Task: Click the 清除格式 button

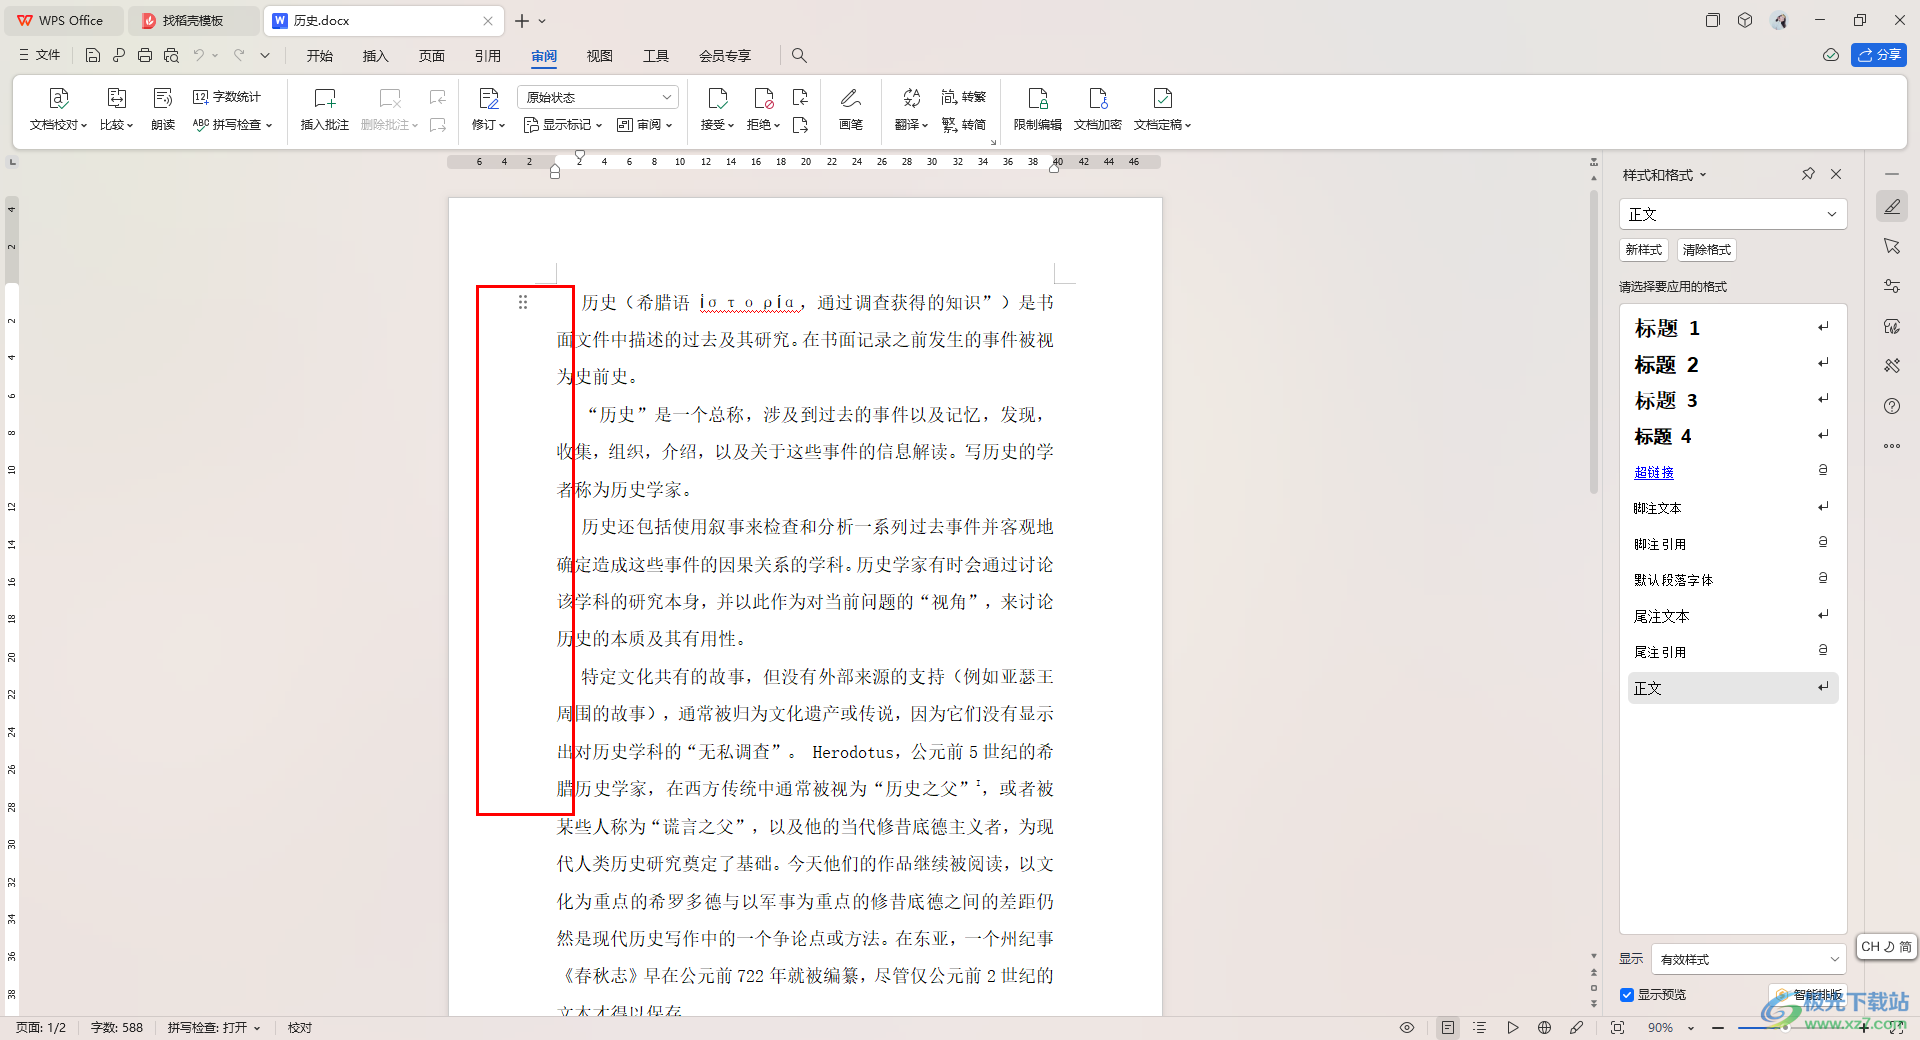Action: click(1706, 250)
